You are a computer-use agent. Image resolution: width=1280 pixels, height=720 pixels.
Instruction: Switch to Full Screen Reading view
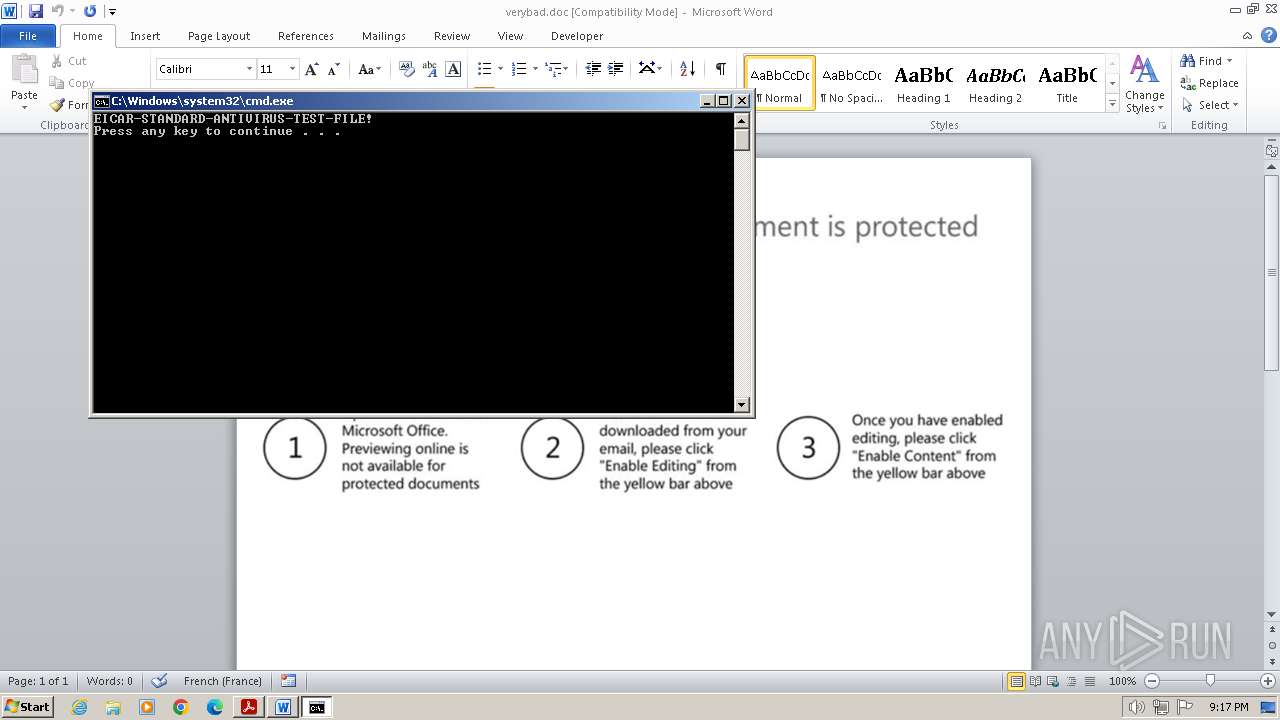pyautogui.click(x=1035, y=681)
